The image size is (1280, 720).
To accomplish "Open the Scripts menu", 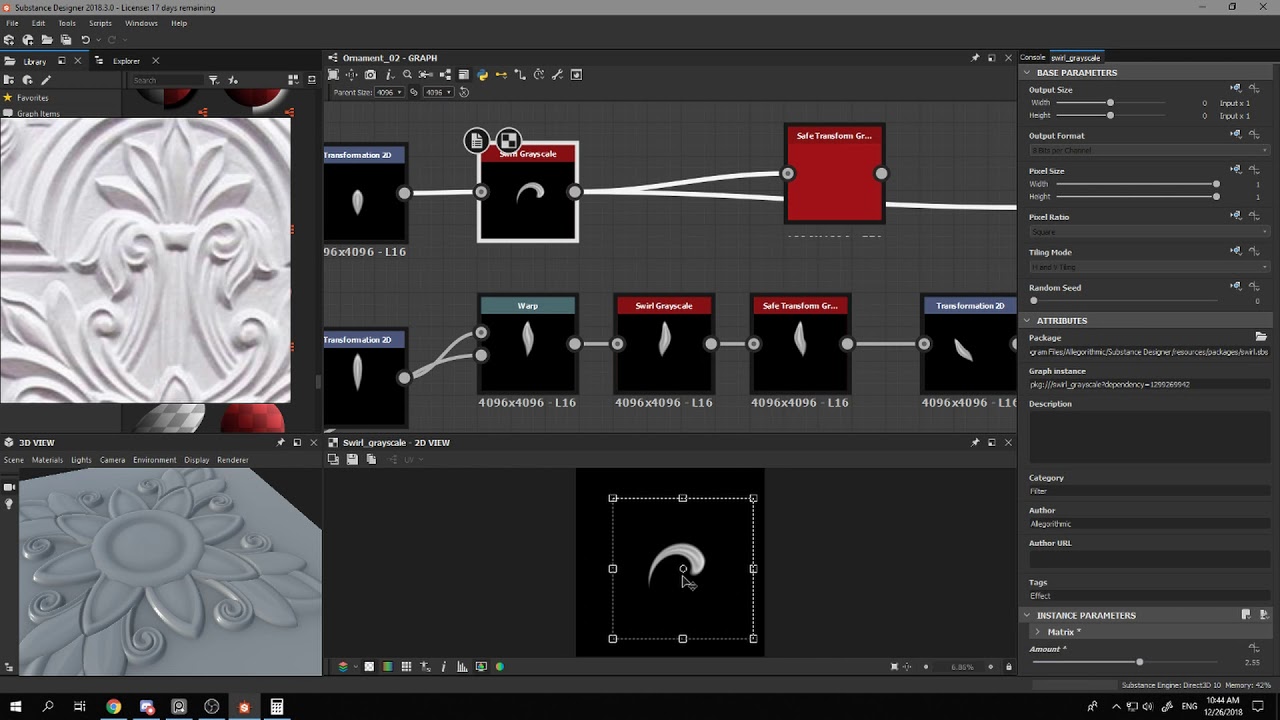I will tap(100, 23).
